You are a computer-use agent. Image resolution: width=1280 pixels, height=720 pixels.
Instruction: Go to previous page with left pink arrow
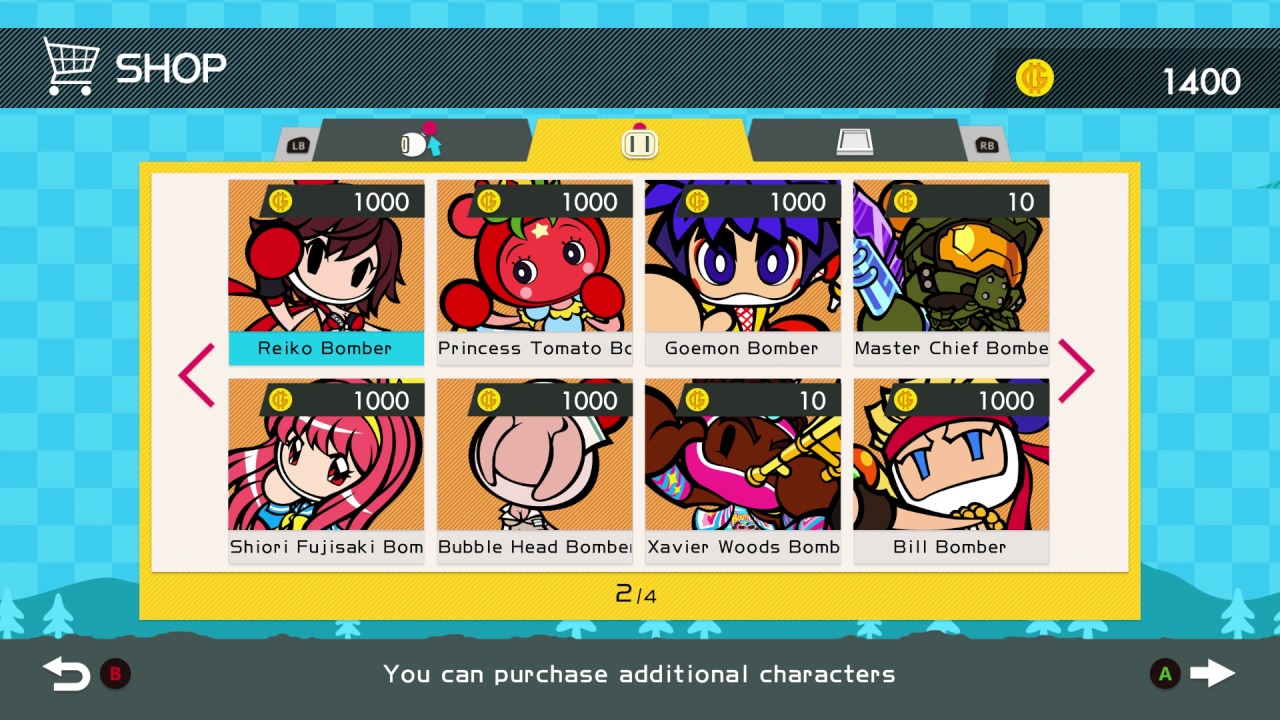(196, 374)
